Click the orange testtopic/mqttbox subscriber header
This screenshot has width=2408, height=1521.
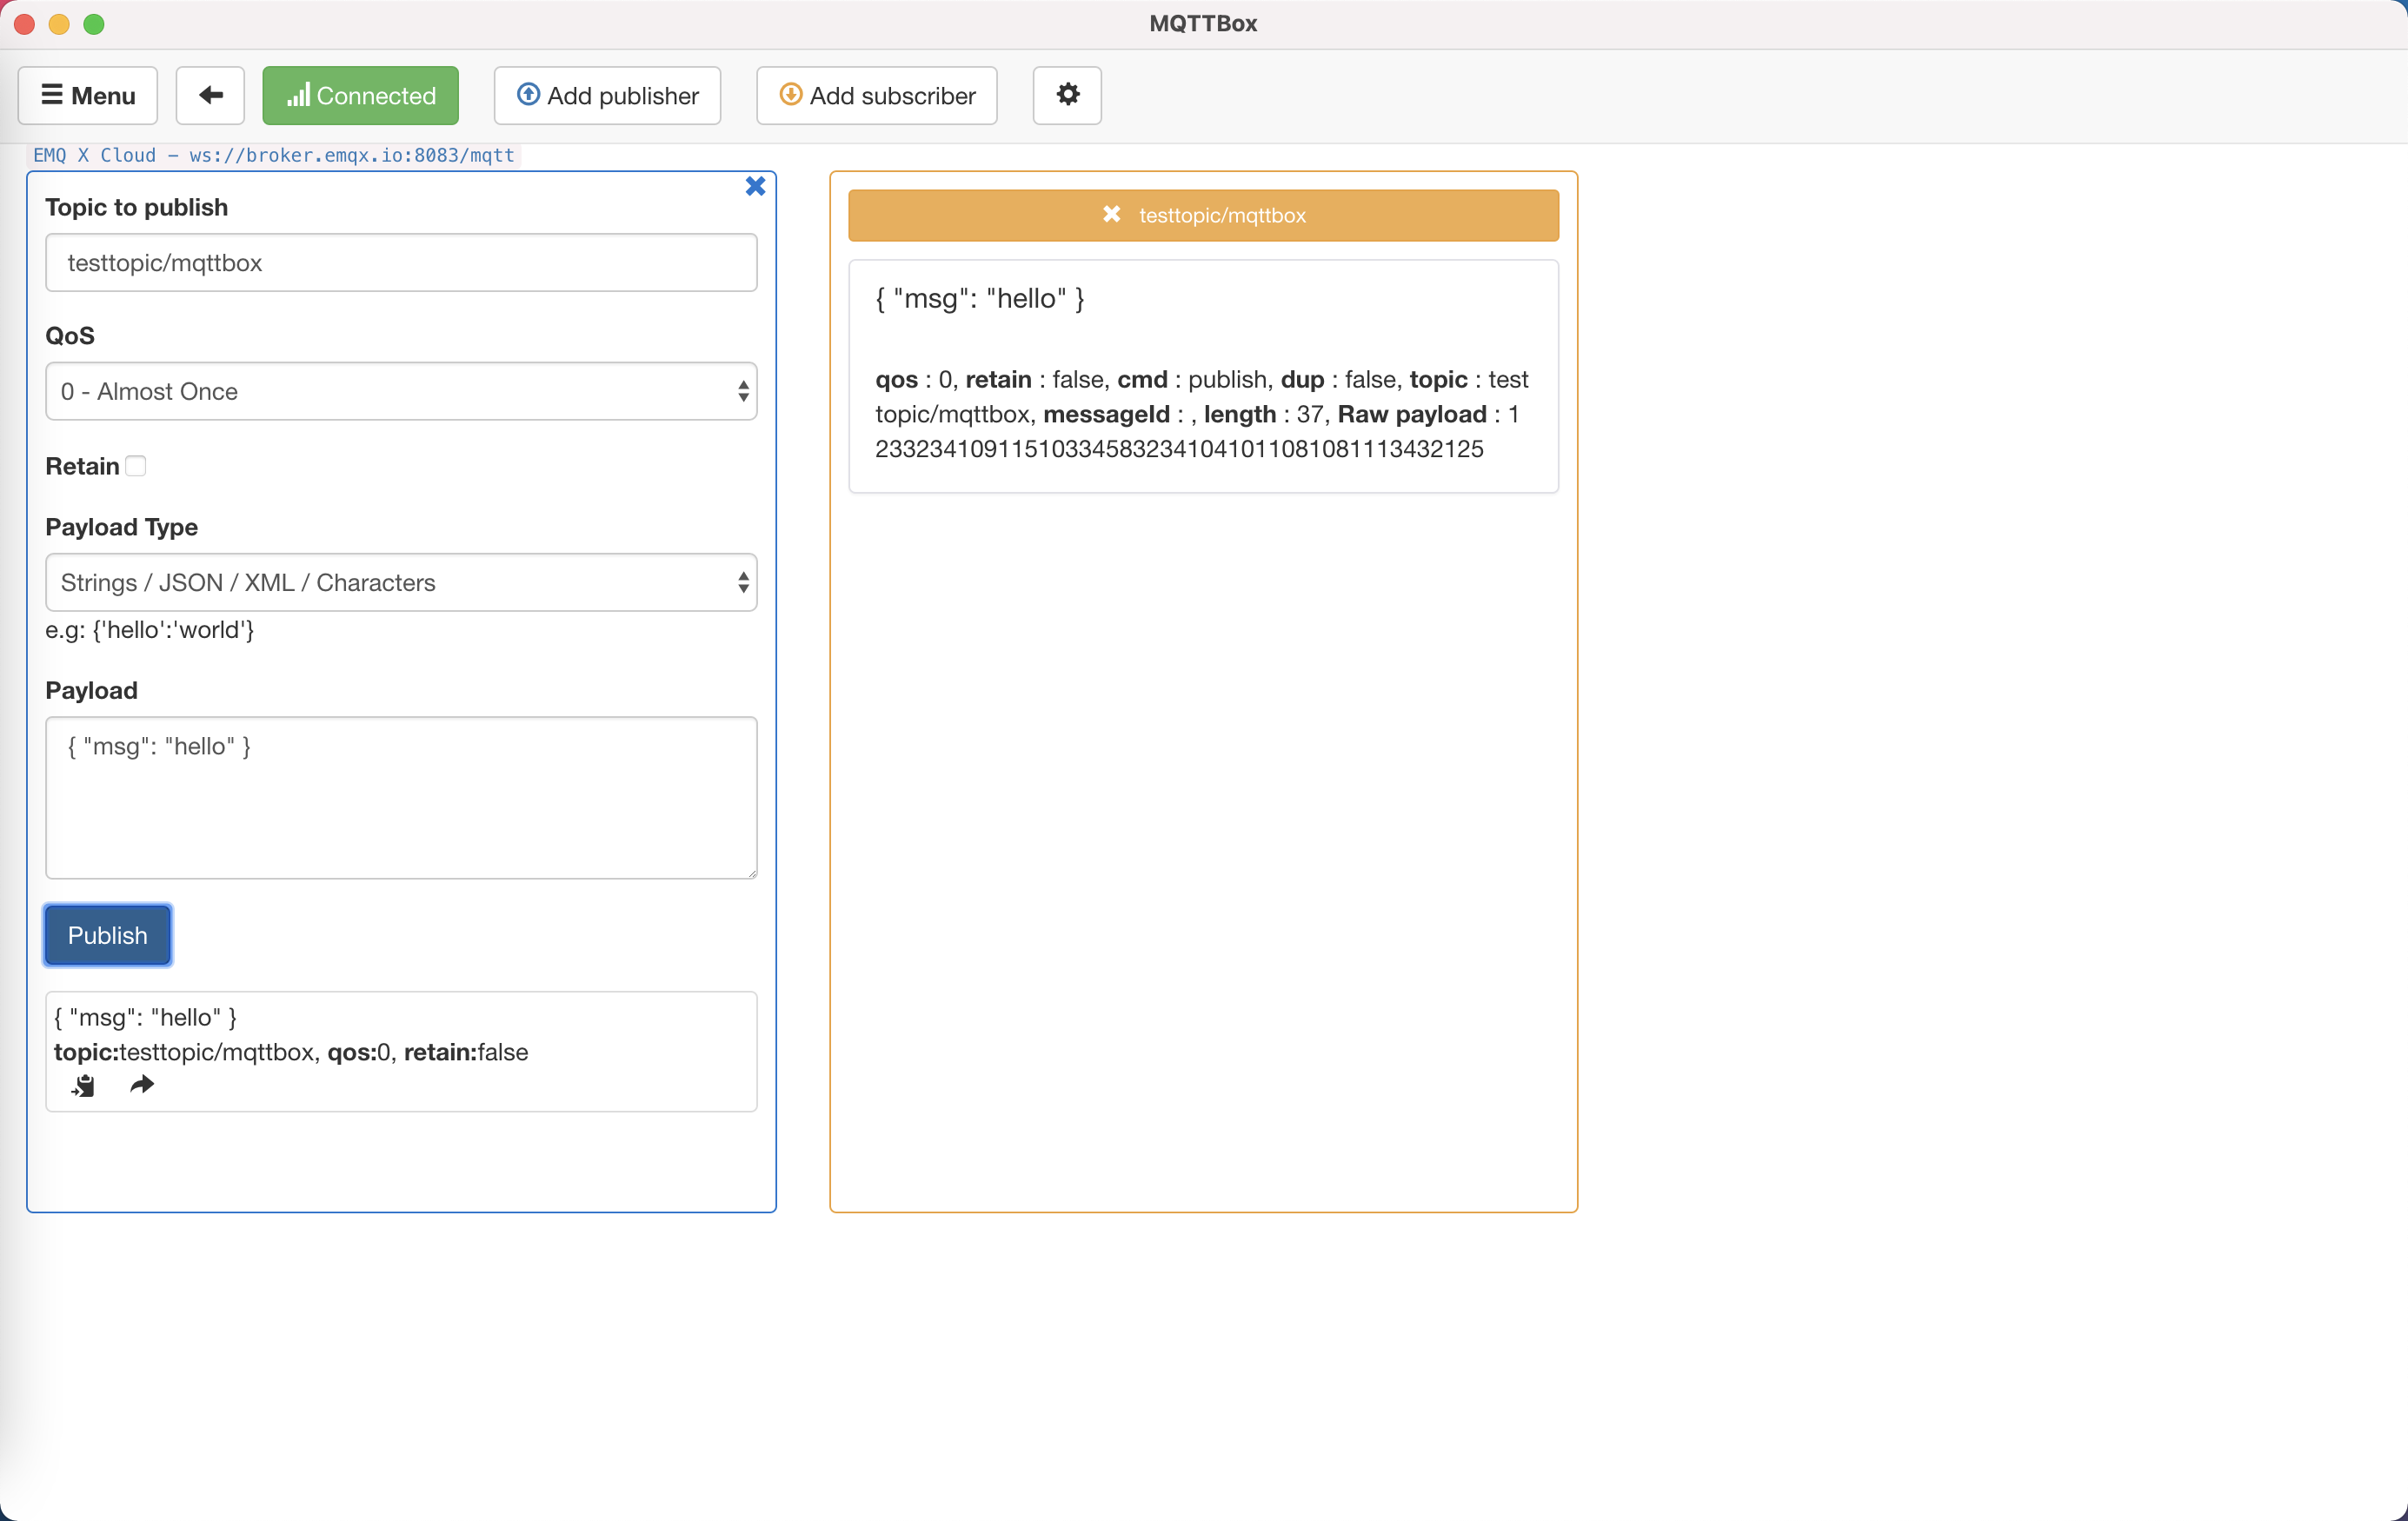pos(1203,215)
